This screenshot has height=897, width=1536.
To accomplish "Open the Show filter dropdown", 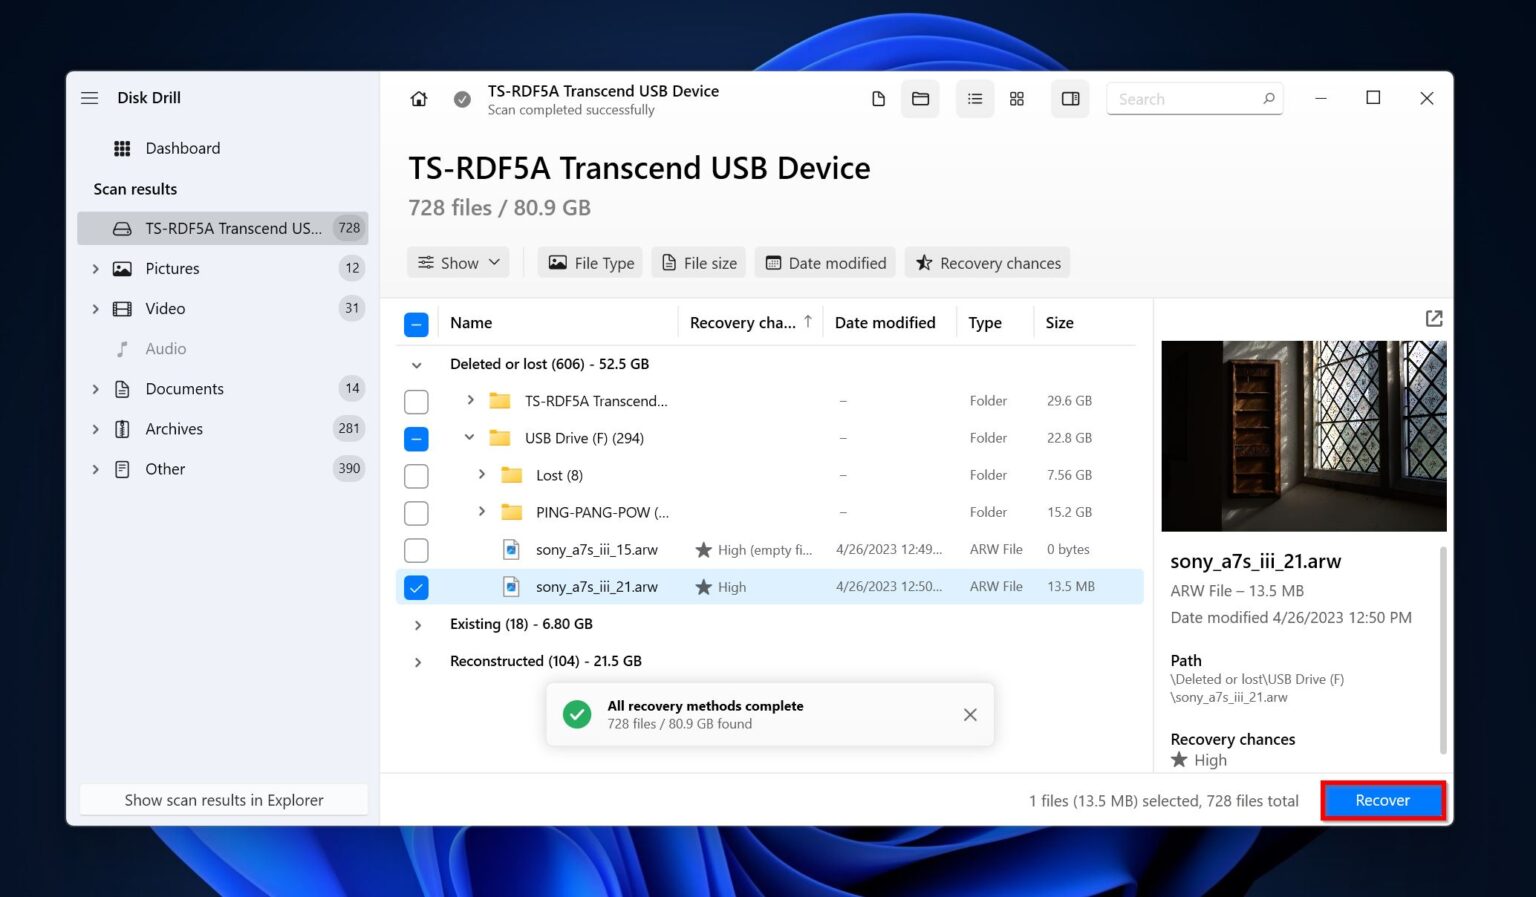I will click(458, 263).
